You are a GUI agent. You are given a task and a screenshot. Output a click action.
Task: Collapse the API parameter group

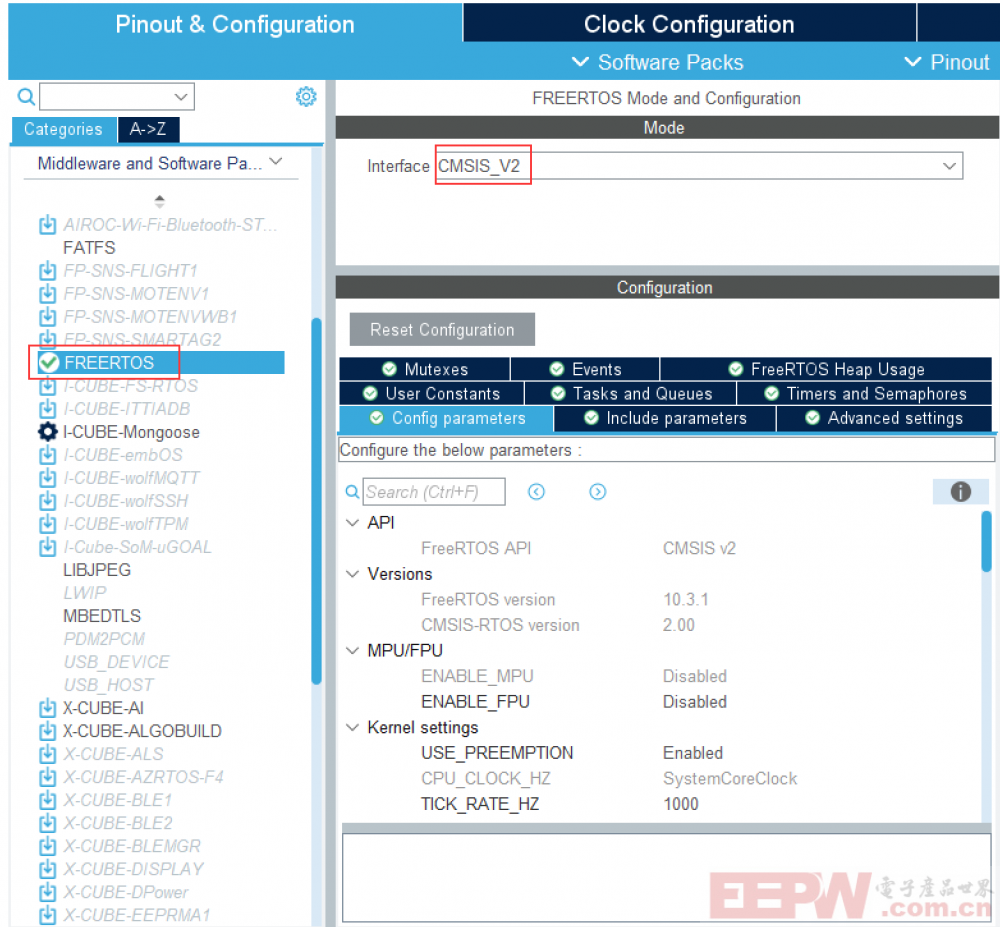(352, 523)
